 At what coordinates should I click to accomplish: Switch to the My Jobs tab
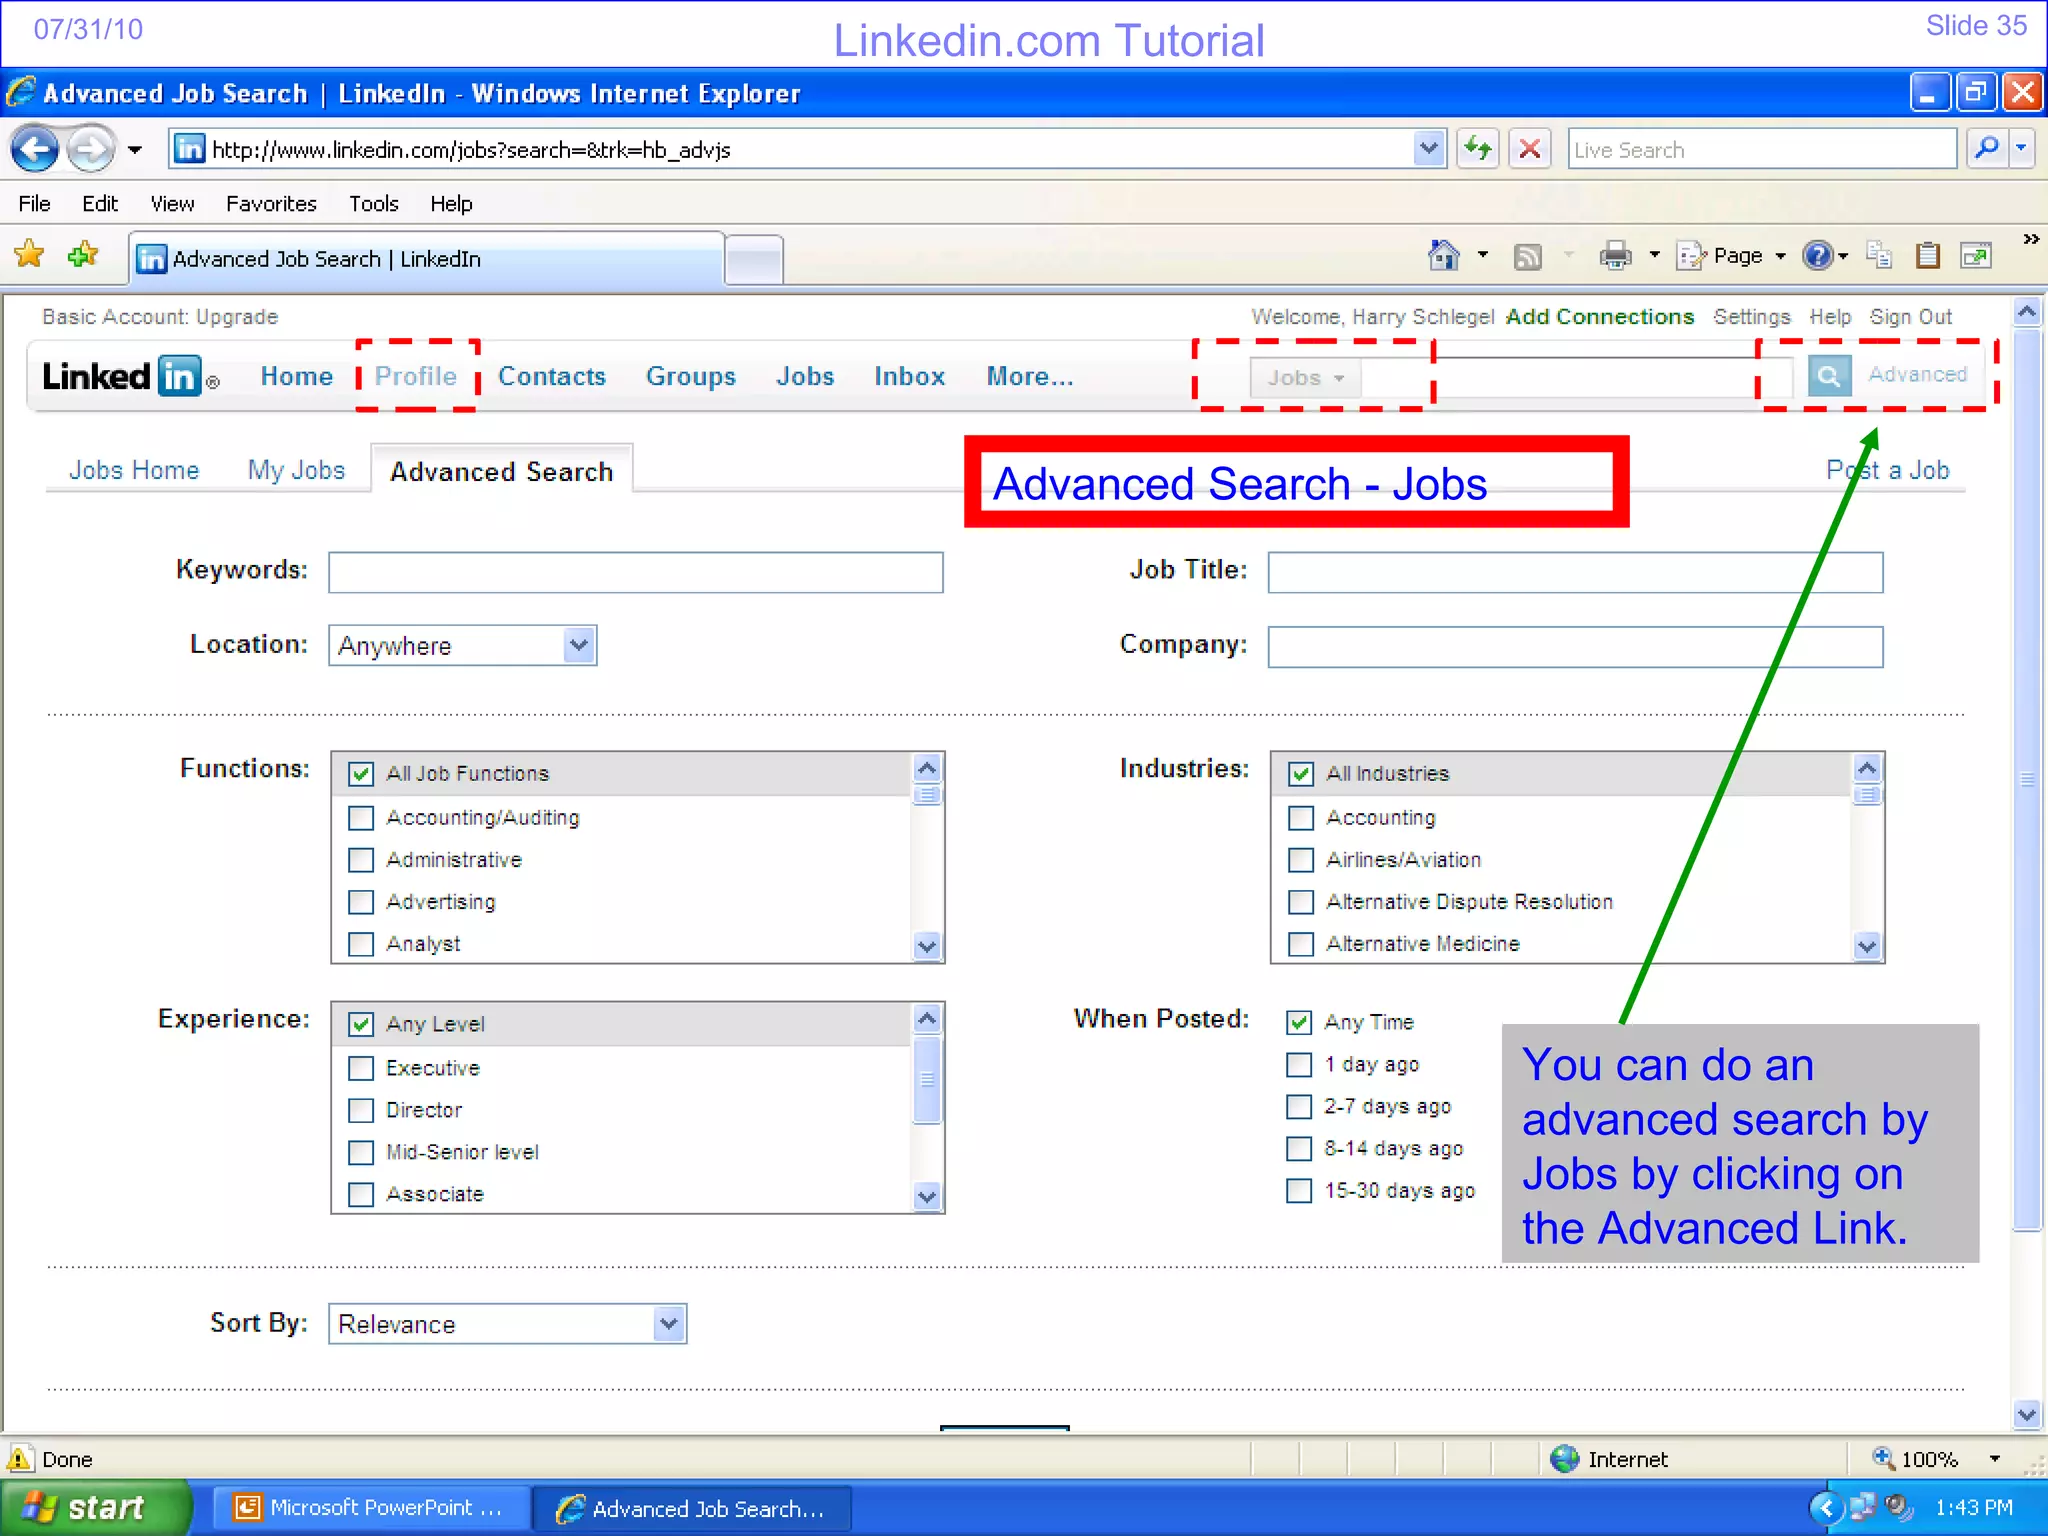pos(296,470)
